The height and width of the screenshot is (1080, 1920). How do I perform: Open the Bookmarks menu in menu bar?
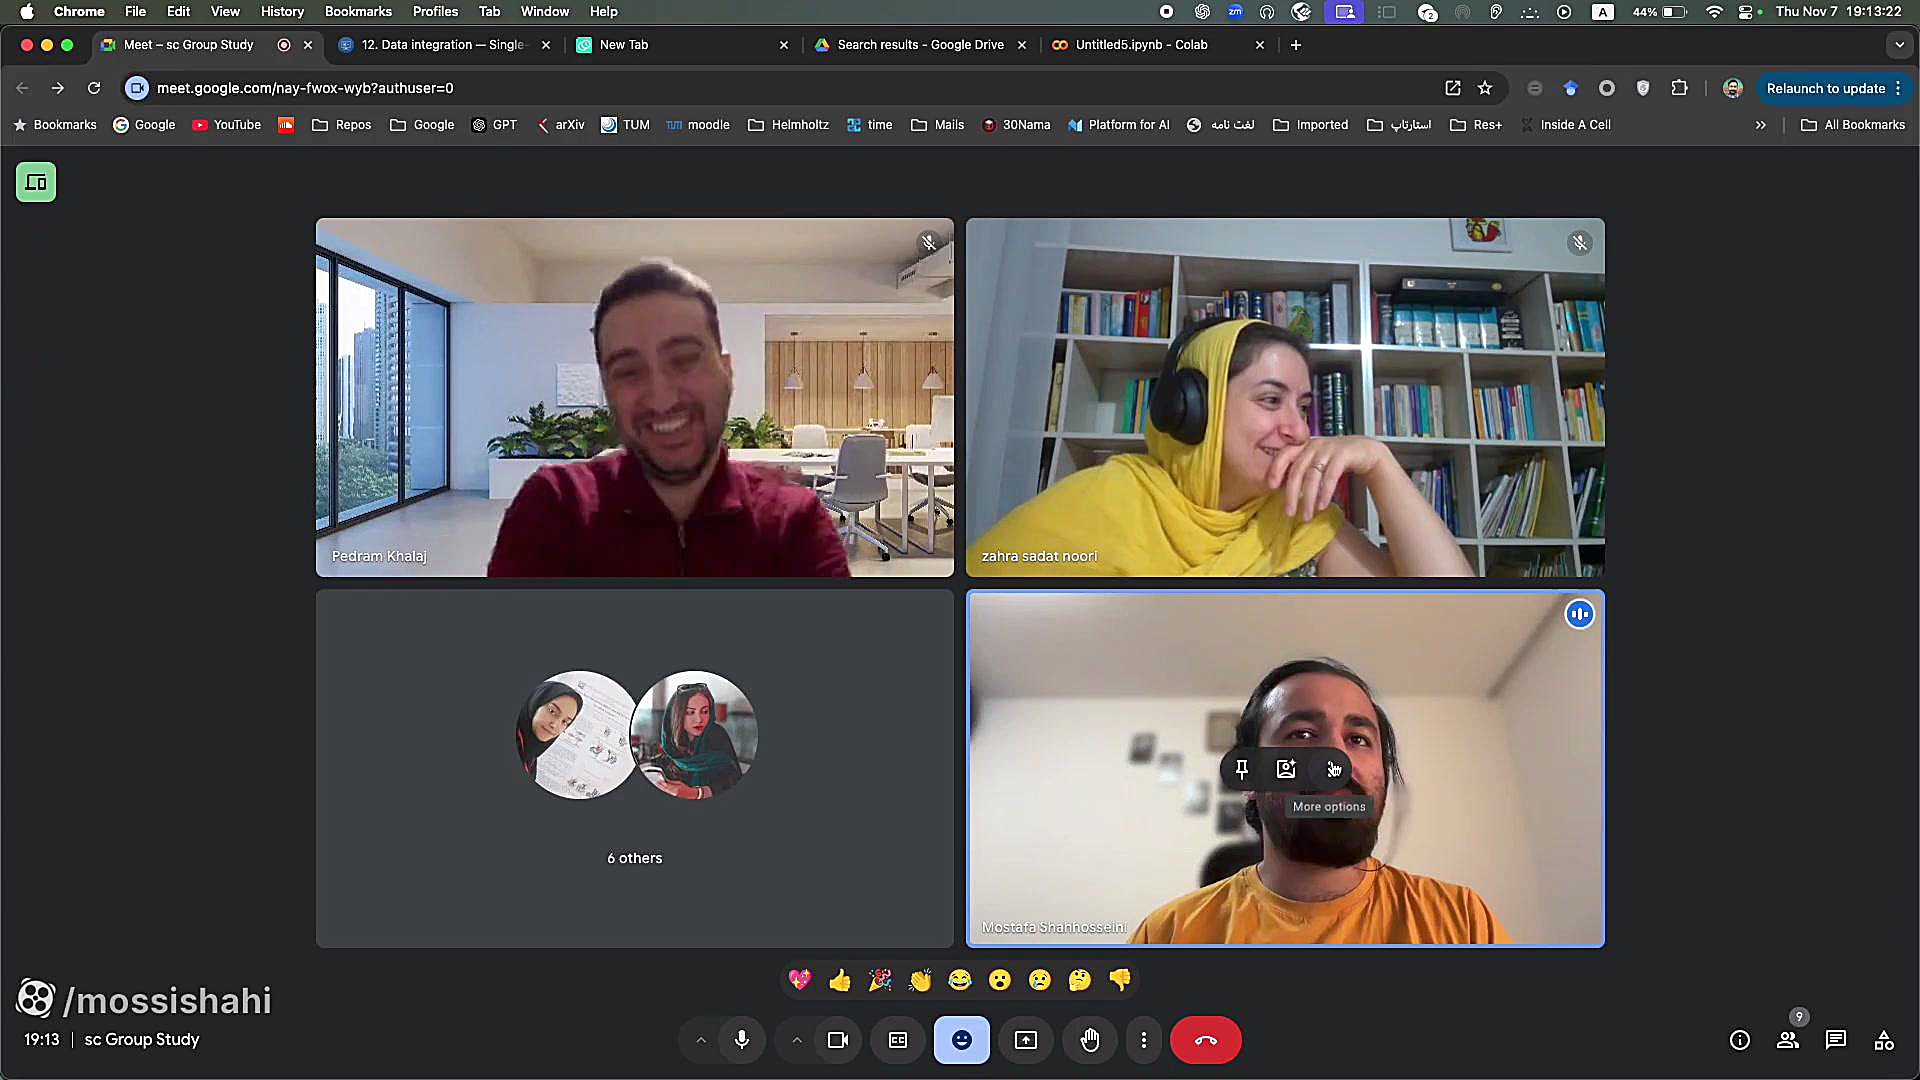(x=357, y=11)
